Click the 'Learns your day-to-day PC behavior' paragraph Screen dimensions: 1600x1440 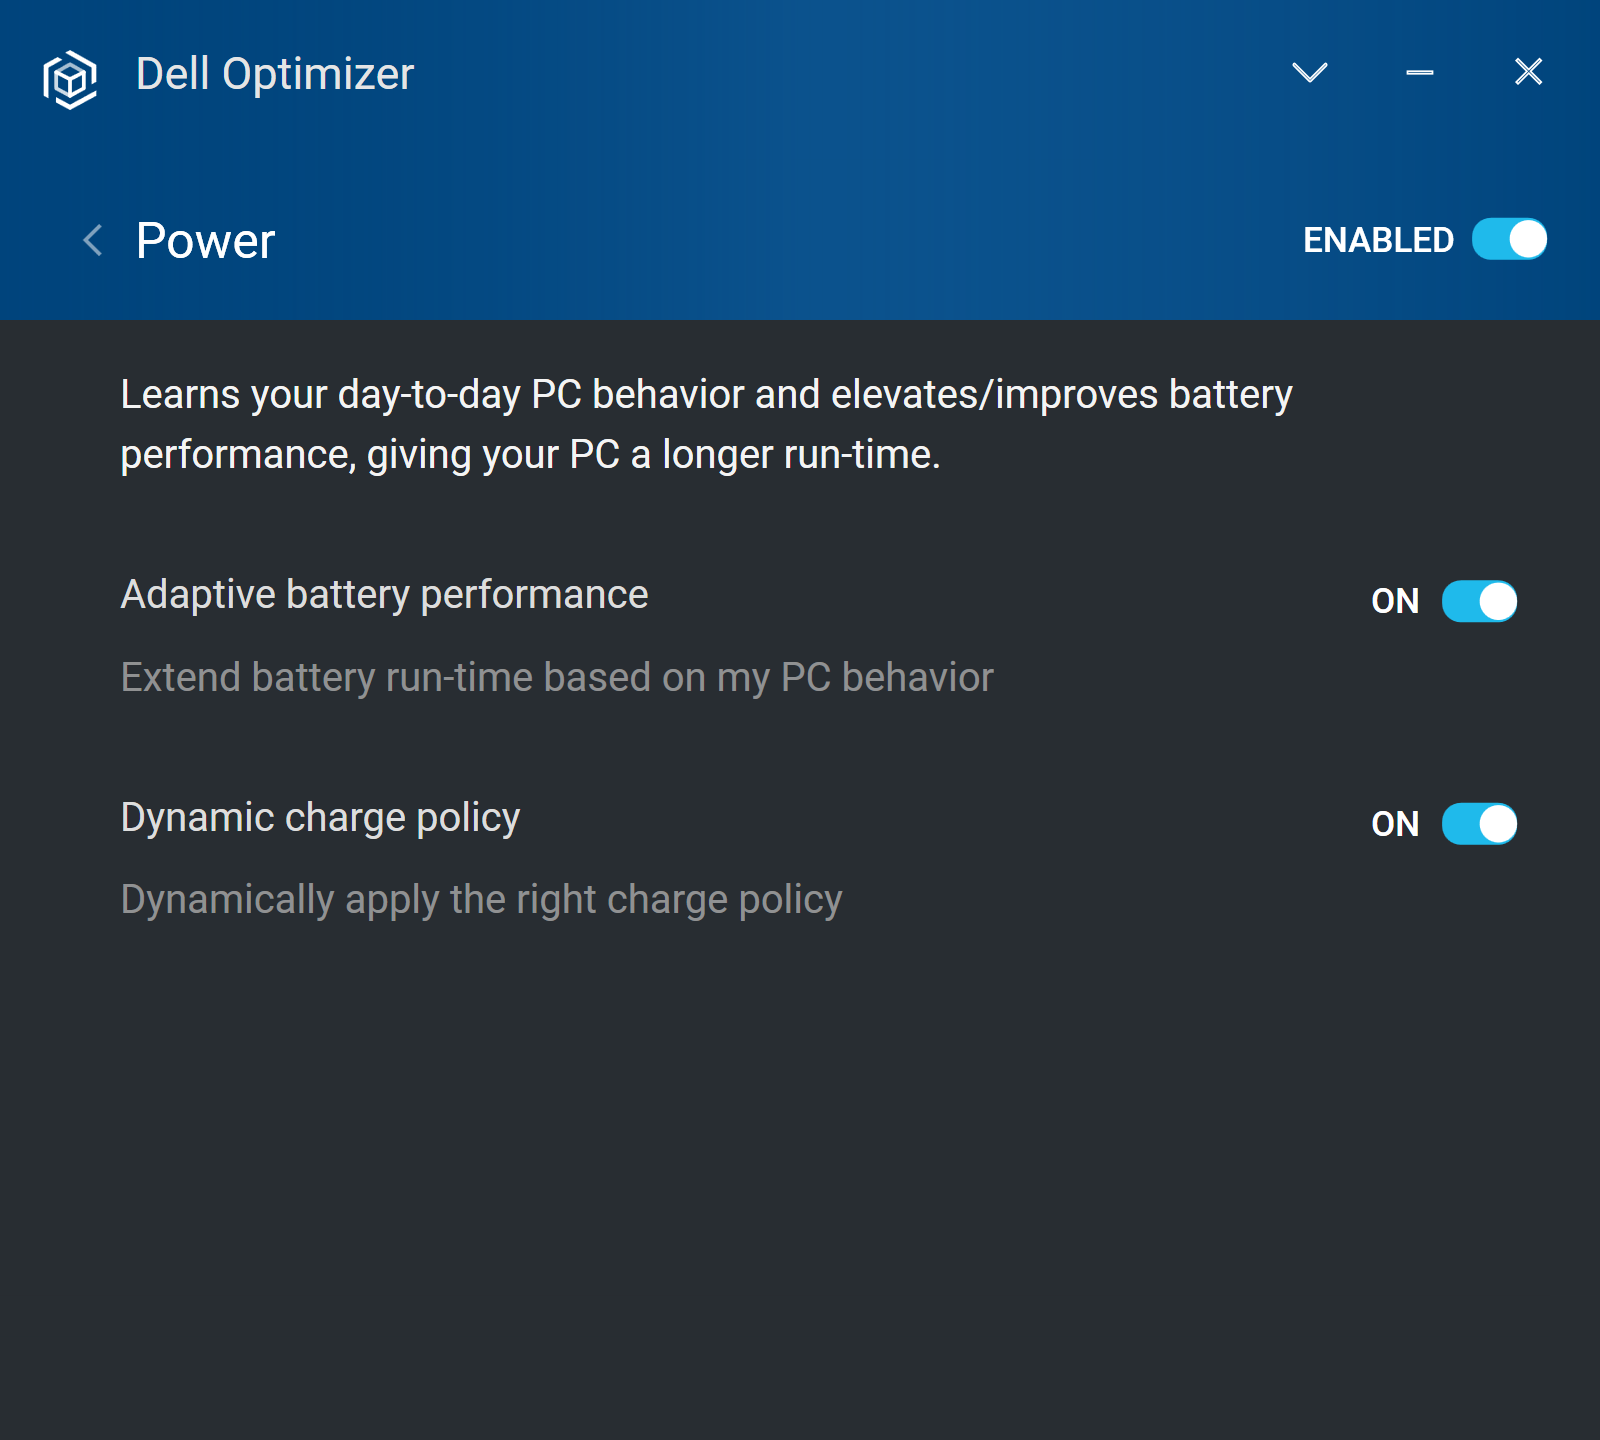coord(706,424)
